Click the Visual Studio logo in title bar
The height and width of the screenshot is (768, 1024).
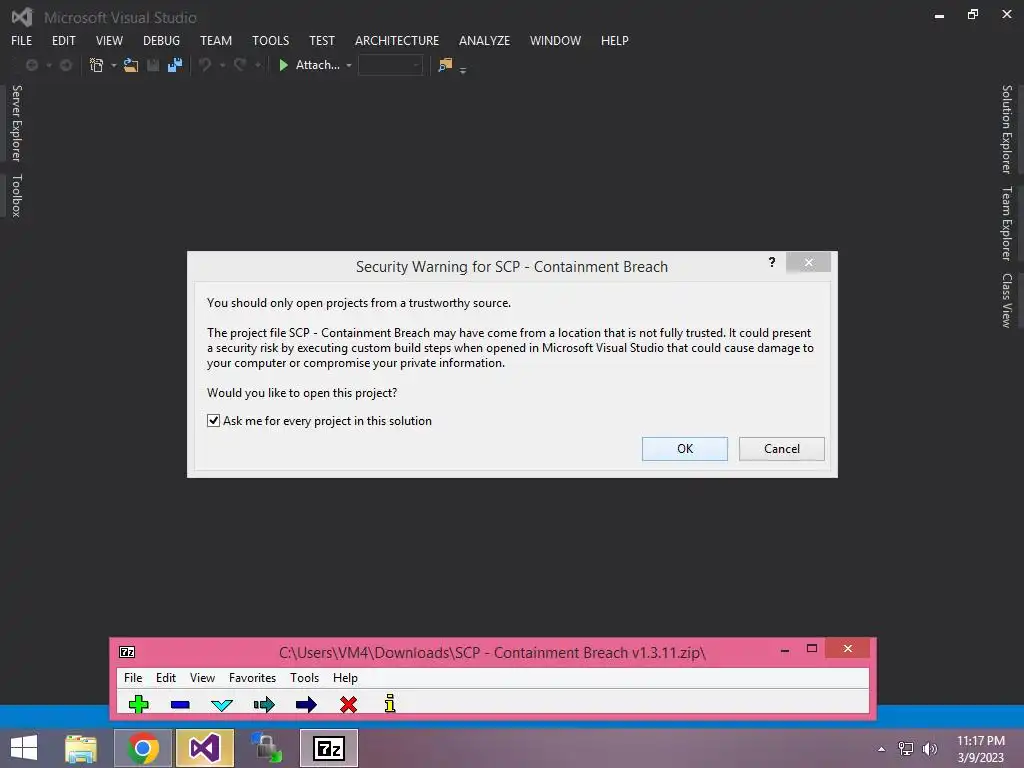[x=22, y=17]
